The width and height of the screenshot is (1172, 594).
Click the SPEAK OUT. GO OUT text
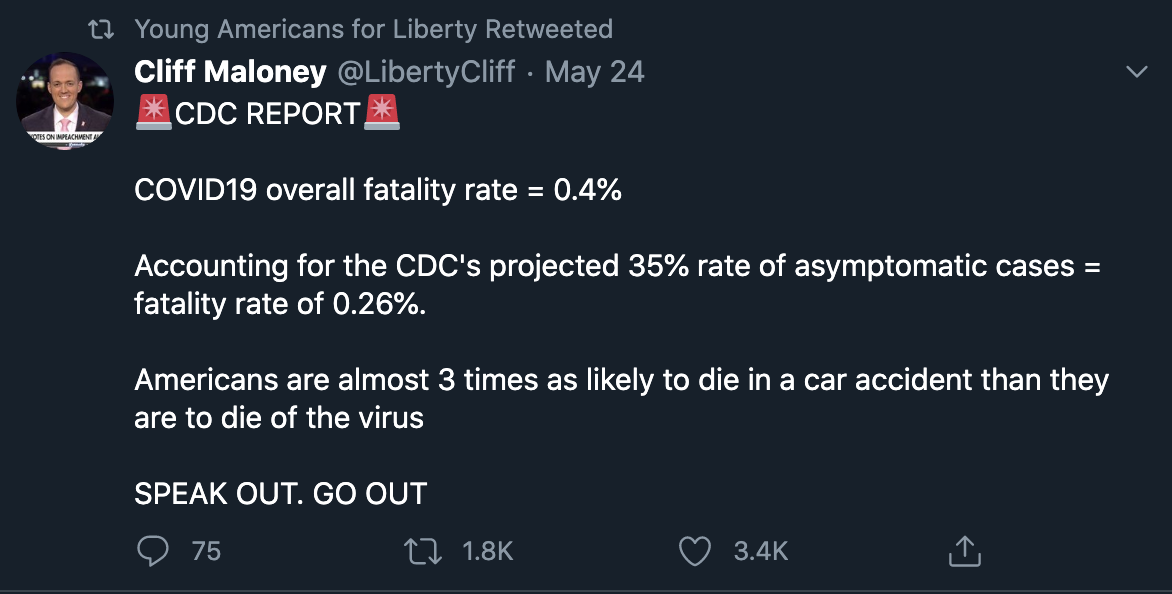(280, 493)
